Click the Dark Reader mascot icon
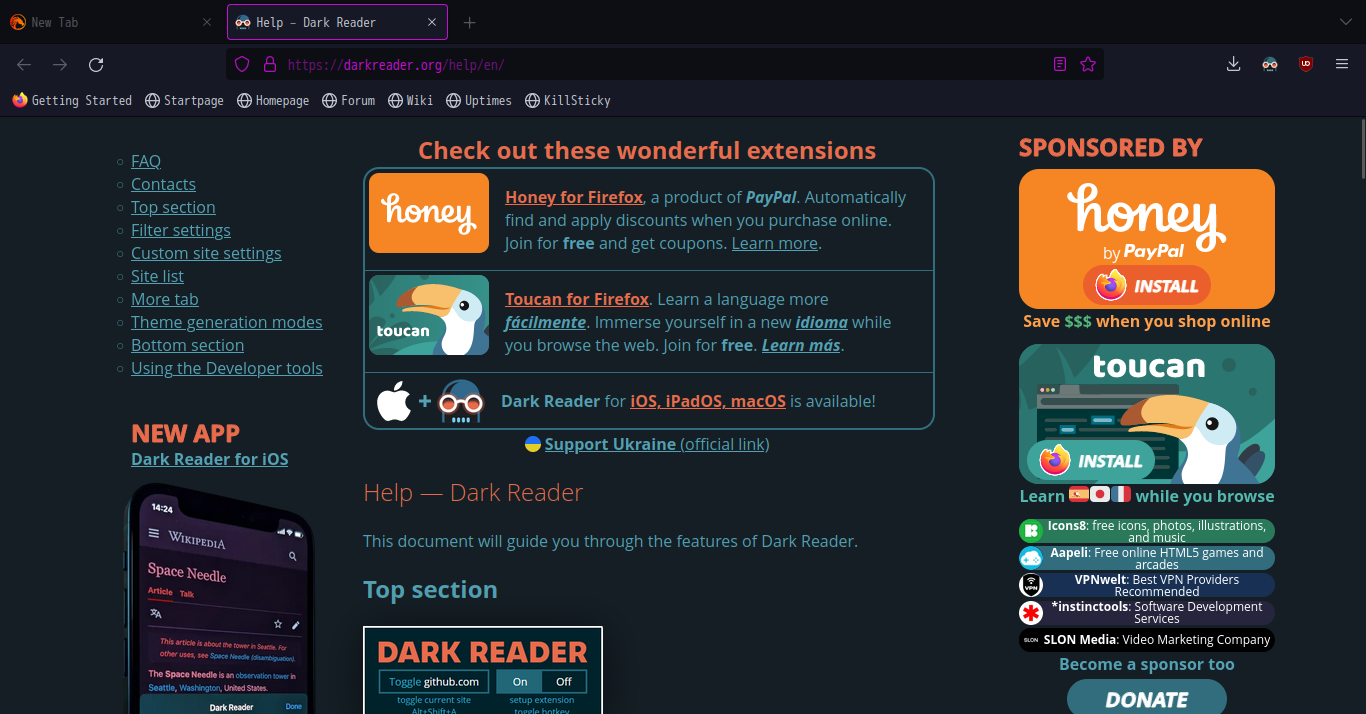This screenshot has width=1366, height=714. click(461, 401)
